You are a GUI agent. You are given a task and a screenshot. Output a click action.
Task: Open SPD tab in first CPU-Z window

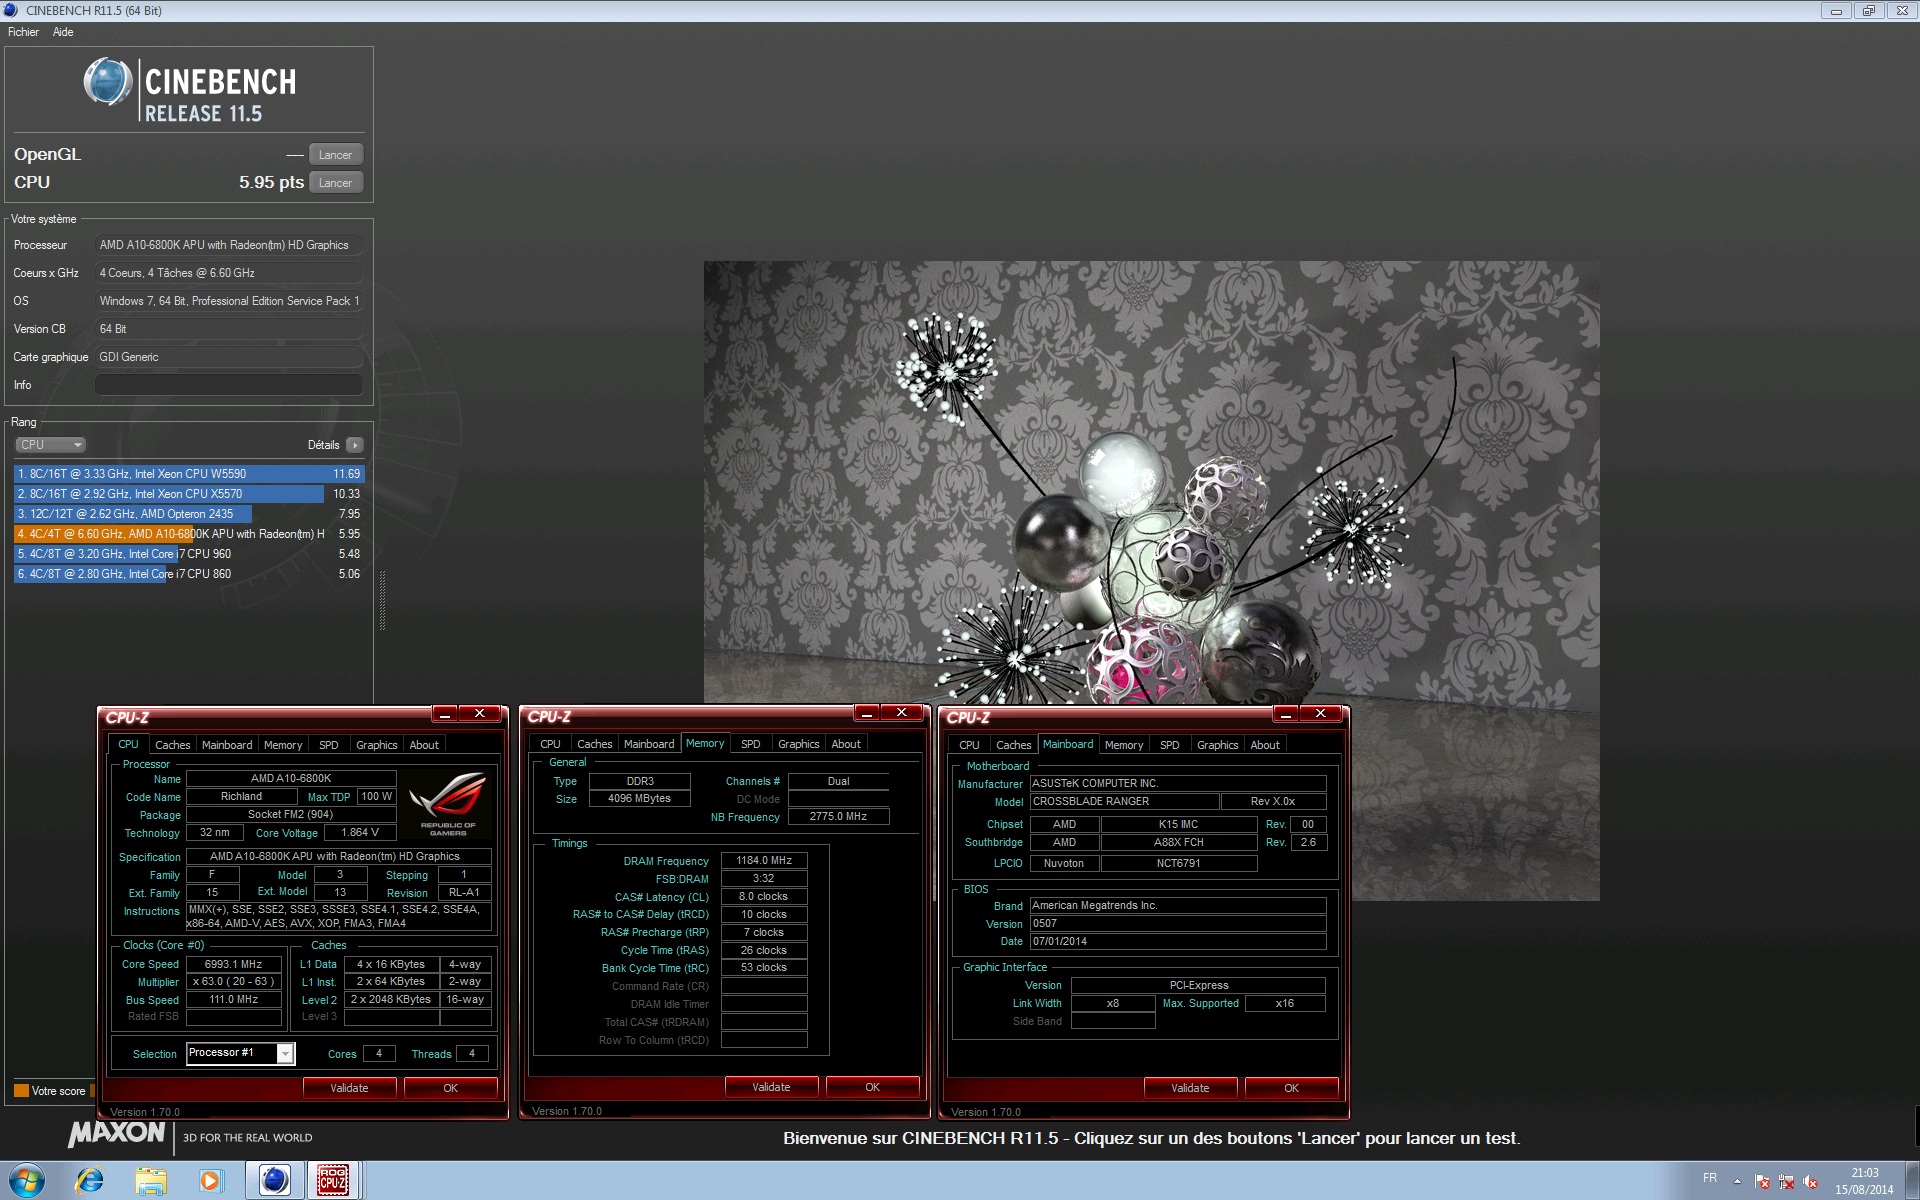point(329,745)
